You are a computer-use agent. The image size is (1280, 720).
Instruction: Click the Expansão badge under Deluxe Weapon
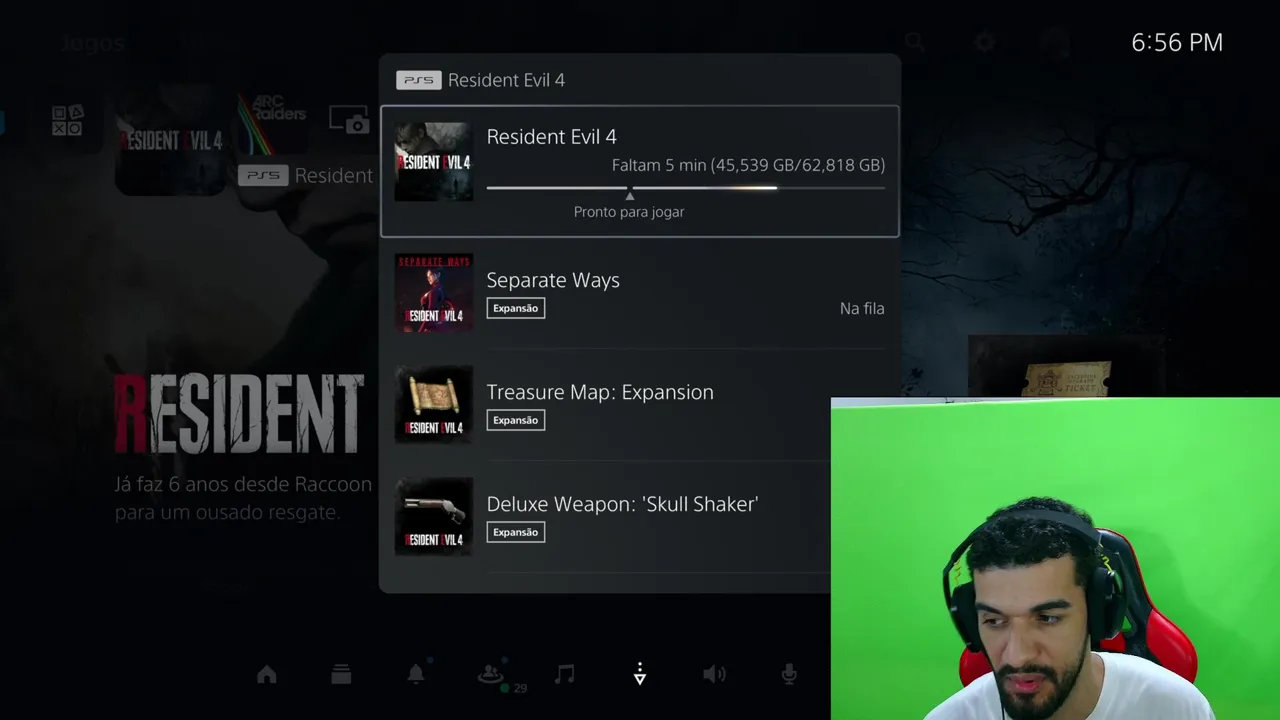516,532
